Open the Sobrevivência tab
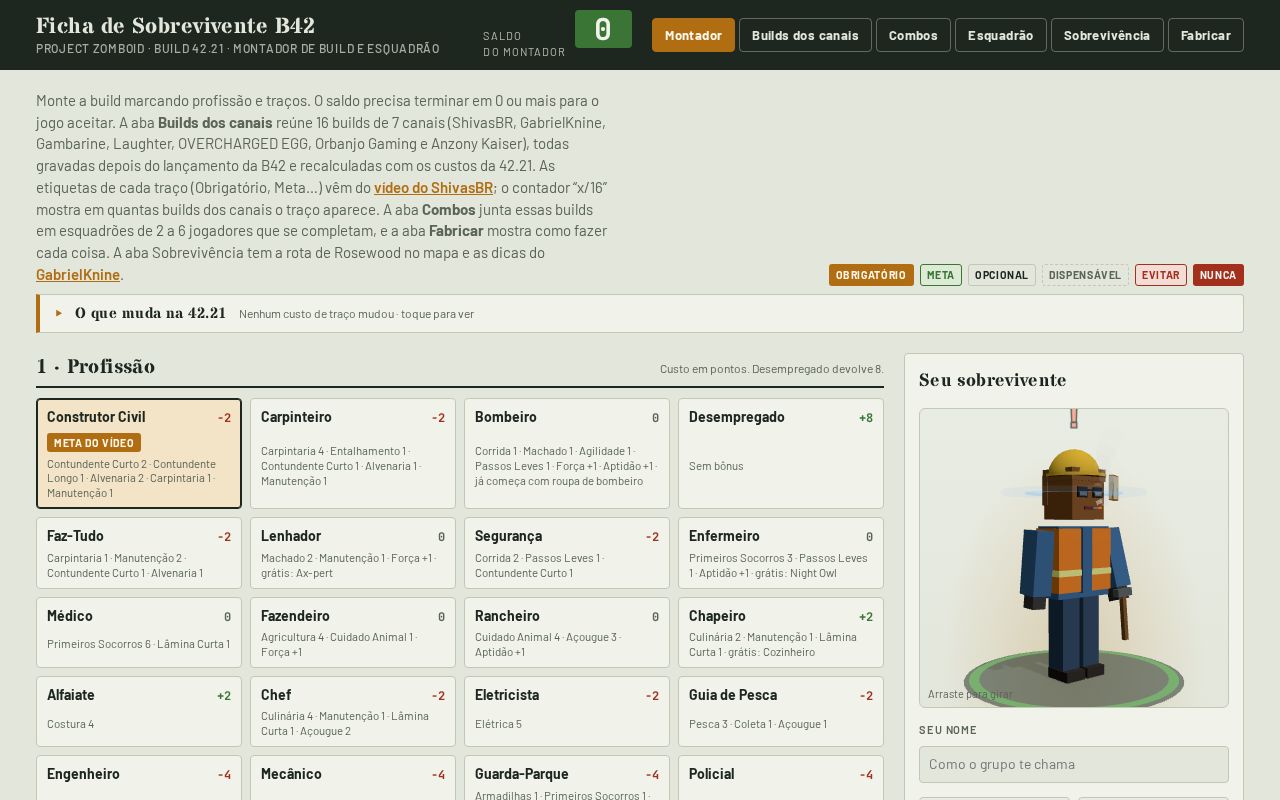1280x800 pixels. 1107,35
